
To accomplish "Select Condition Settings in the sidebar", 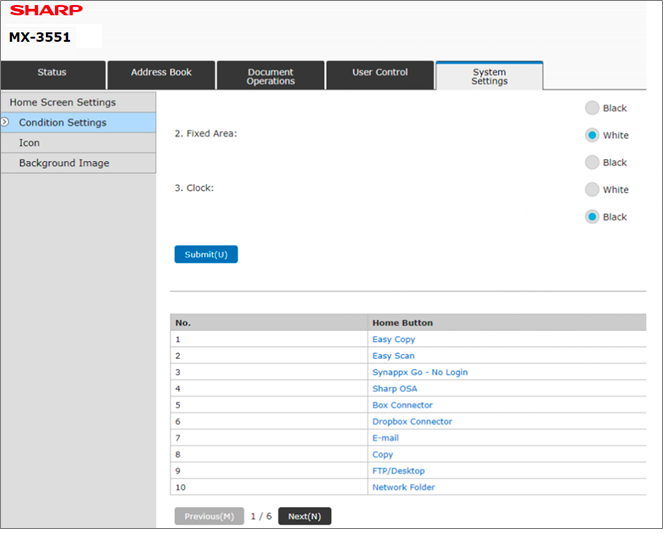I will pyautogui.click(x=78, y=123).
